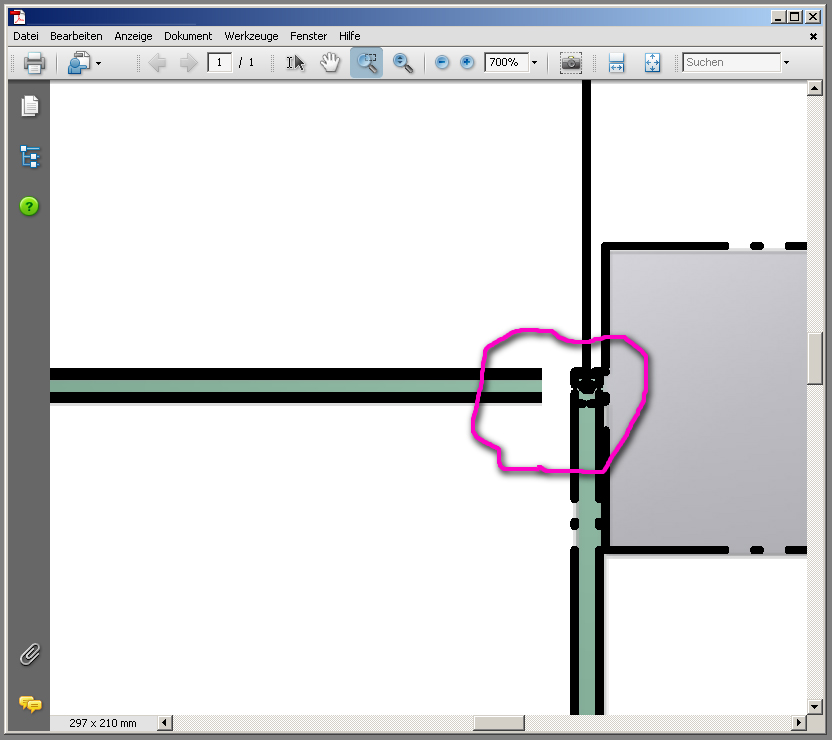Open the search options dropdown arrow

pyautogui.click(x=786, y=63)
